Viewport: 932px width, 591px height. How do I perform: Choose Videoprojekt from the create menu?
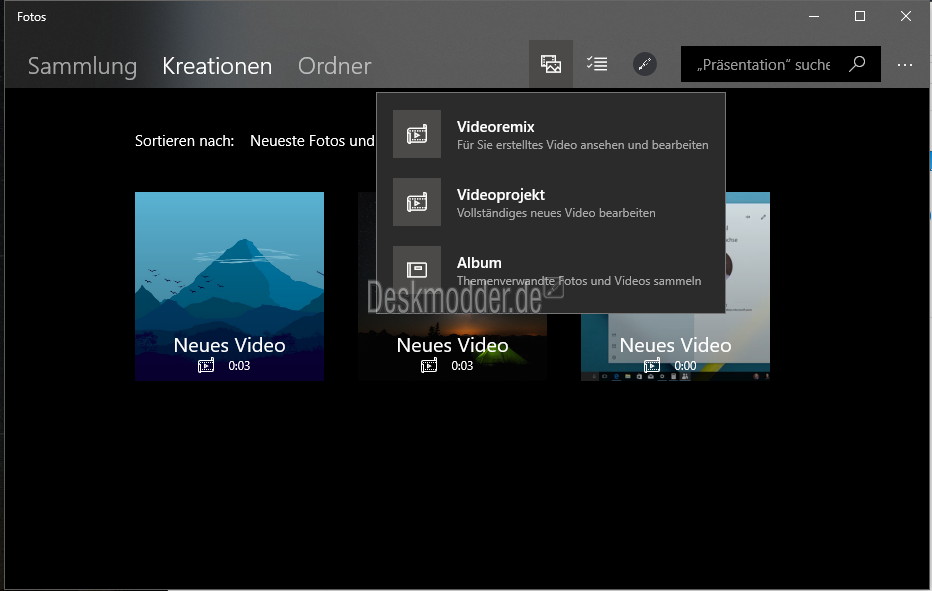pyautogui.click(x=550, y=202)
